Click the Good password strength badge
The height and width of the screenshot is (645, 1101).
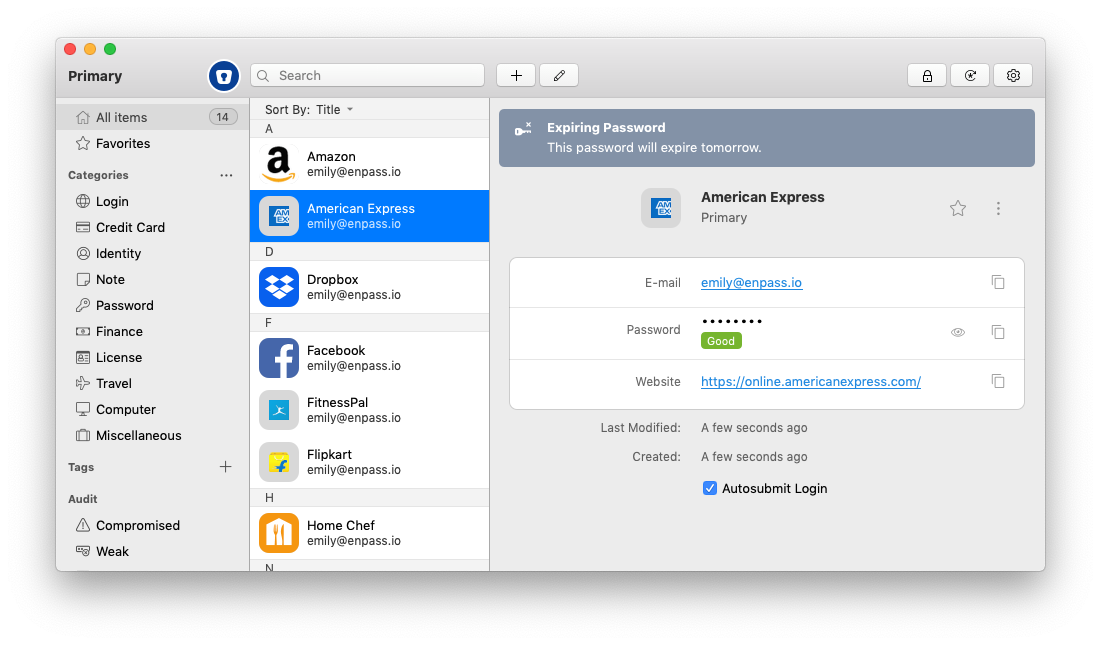720,341
